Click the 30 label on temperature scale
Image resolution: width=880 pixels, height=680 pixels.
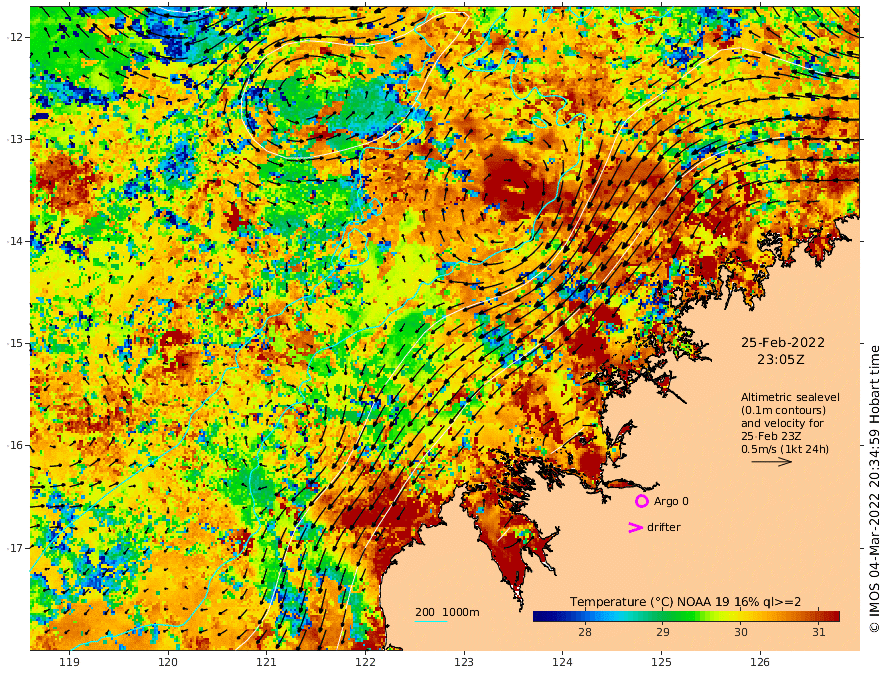point(741,632)
